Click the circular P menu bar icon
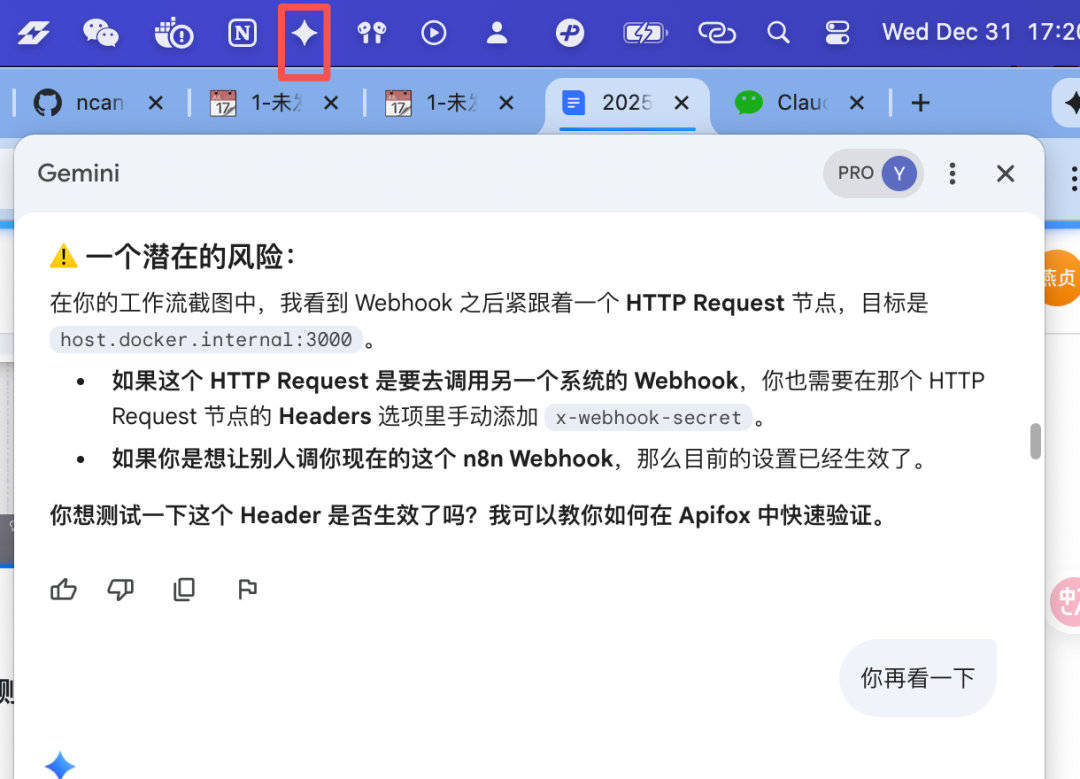Image resolution: width=1080 pixels, height=779 pixels. 570,32
